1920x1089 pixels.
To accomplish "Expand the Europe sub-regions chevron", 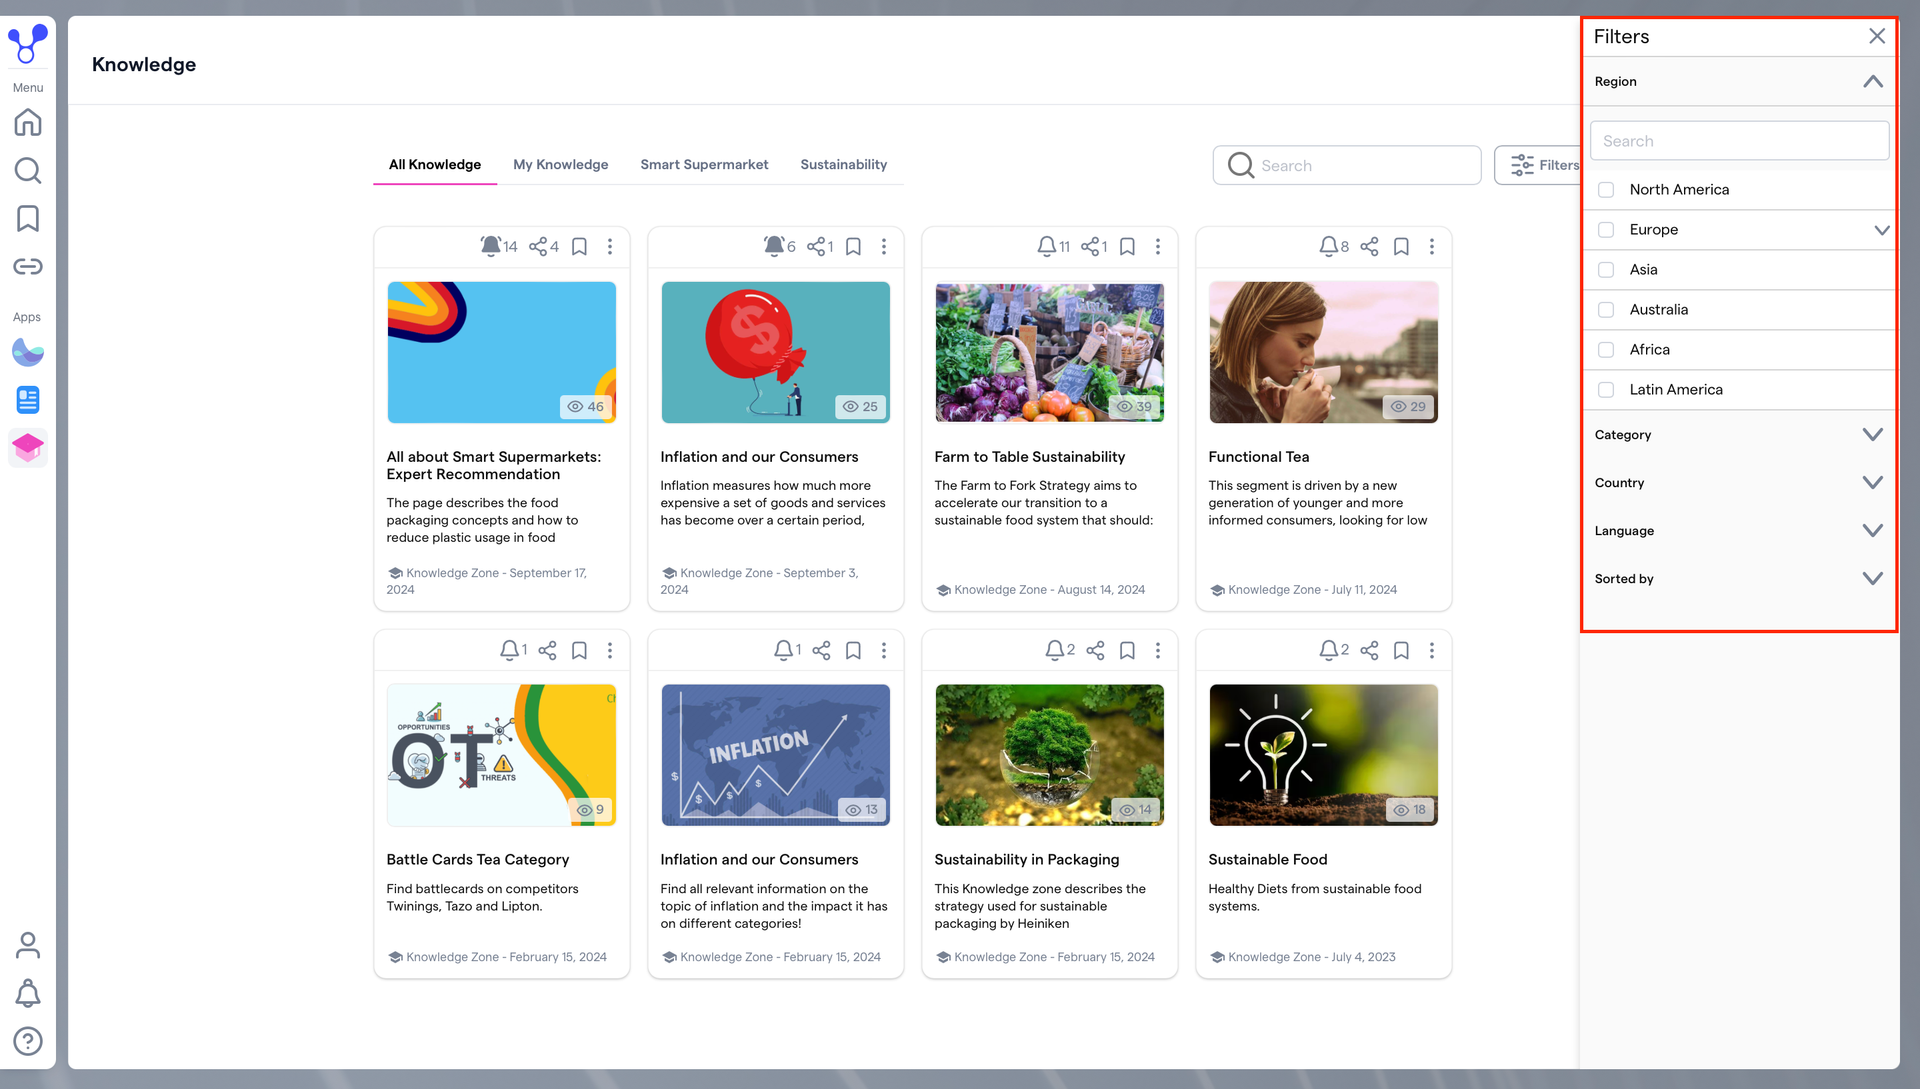I will (x=1881, y=230).
